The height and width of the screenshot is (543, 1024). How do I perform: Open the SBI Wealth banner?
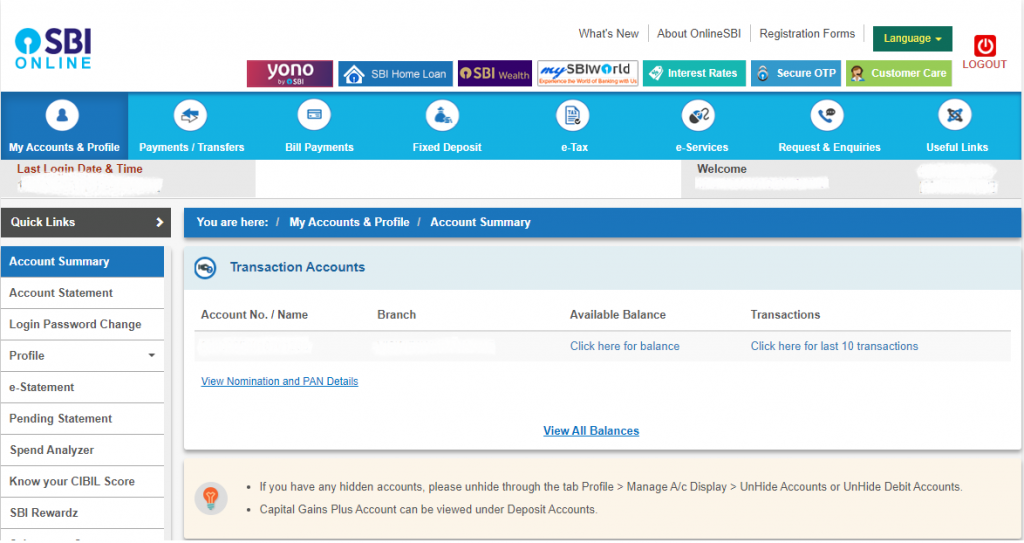point(494,73)
